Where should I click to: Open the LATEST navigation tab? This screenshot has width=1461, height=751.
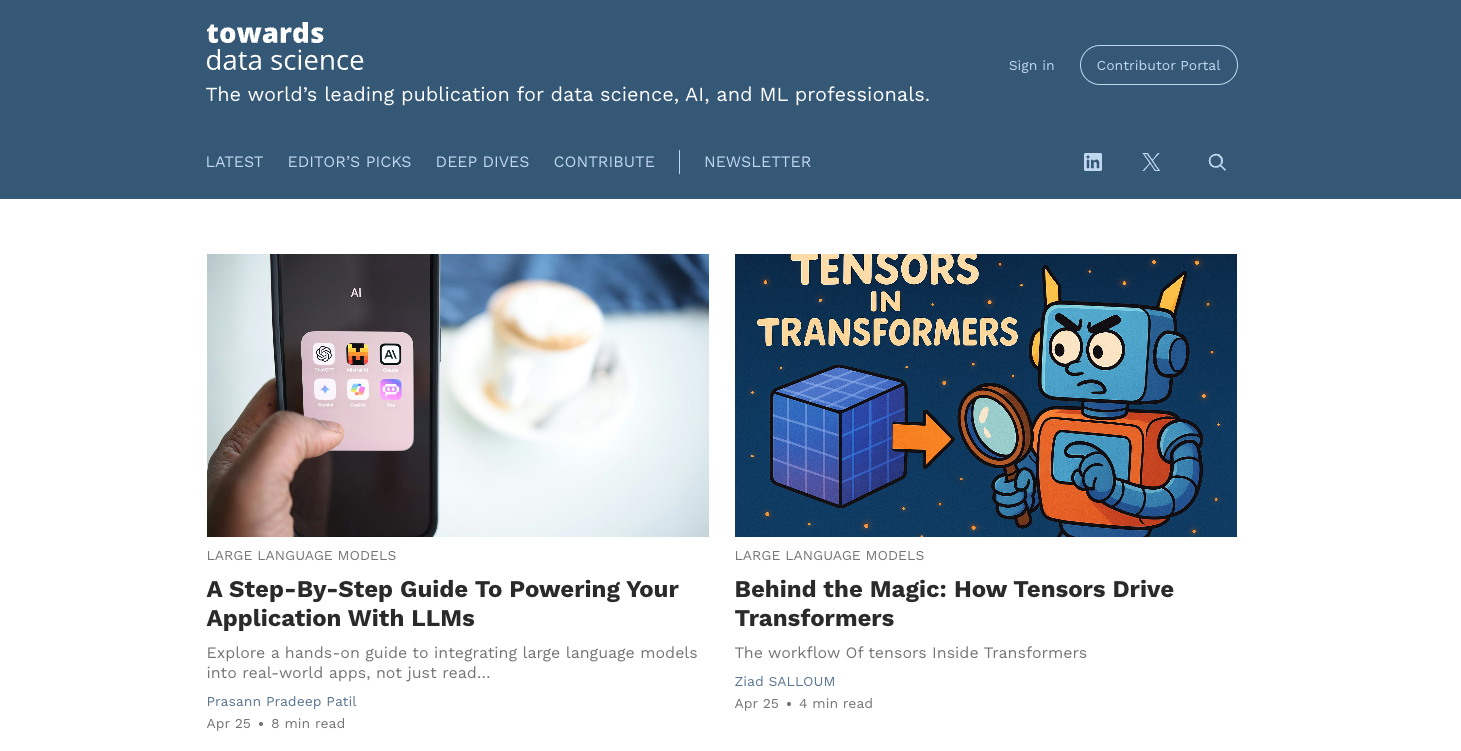(234, 162)
